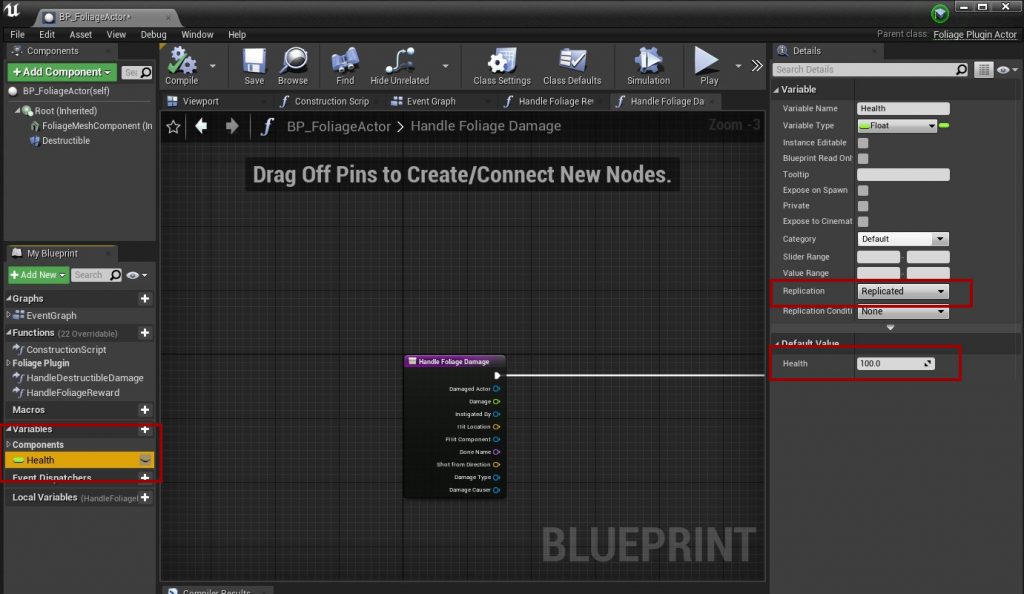Viewport: 1024px width, 594px height.
Task: Click the Health default value field
Action: coord(895,364)
